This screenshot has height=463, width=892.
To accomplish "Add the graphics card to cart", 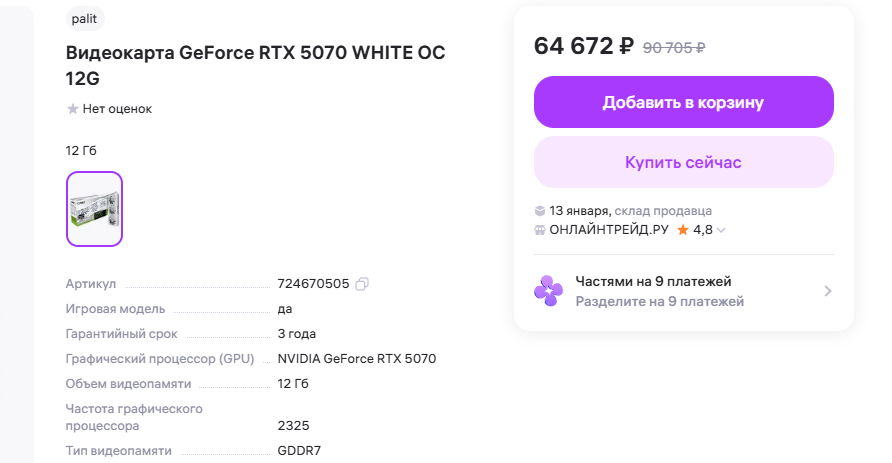I will [683, 102].
